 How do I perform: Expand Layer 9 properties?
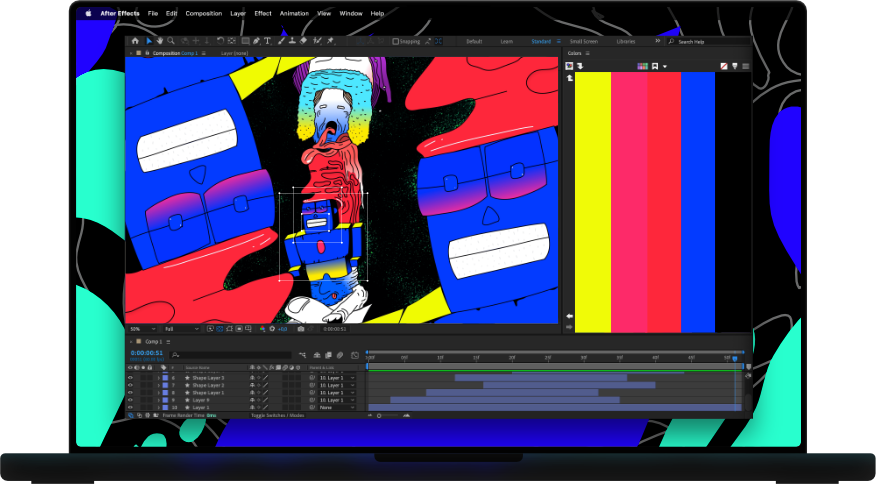(x=159, y=400)
